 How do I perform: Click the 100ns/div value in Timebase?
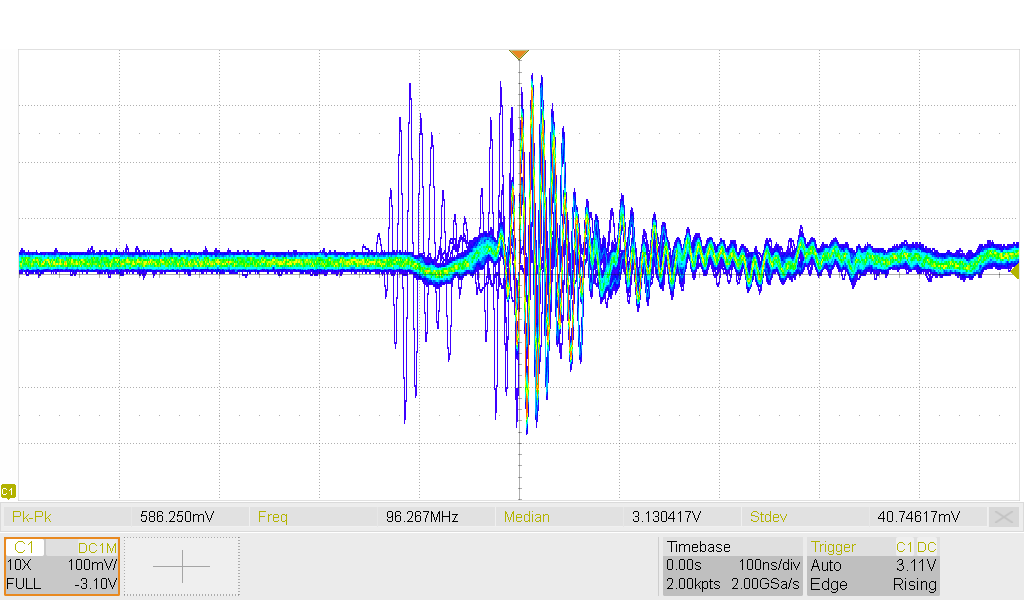[x=766, y=566]
